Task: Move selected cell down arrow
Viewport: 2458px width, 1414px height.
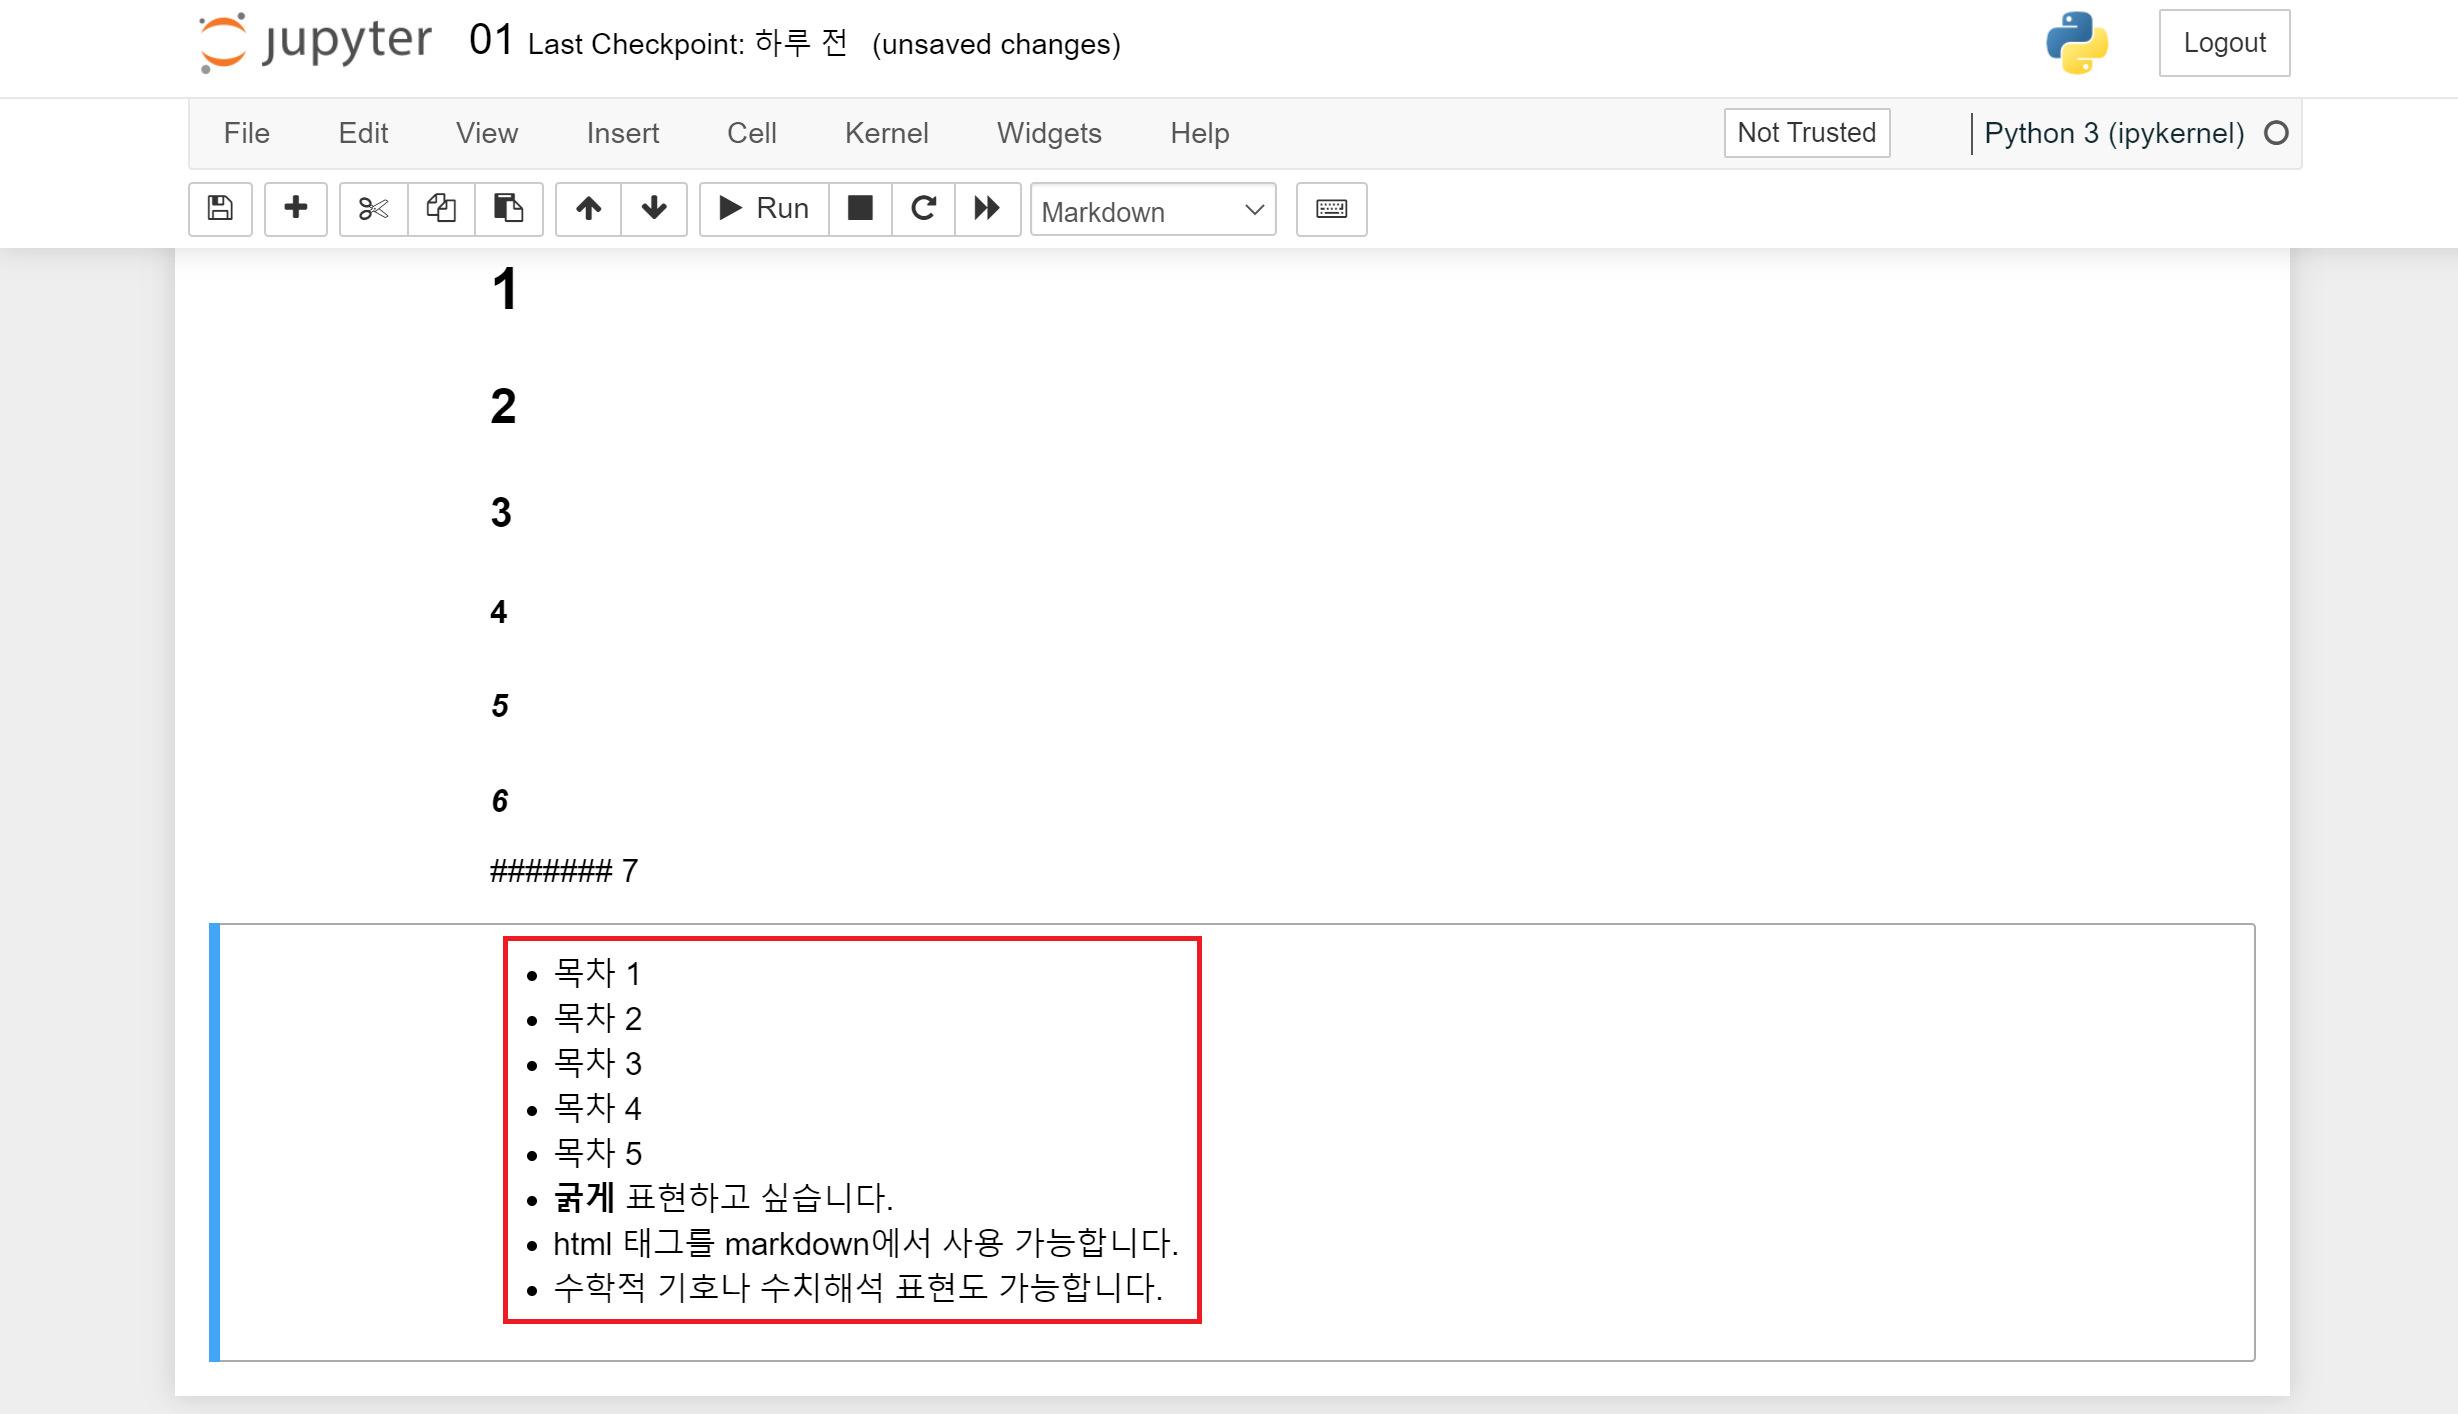Action: (654, 208)
